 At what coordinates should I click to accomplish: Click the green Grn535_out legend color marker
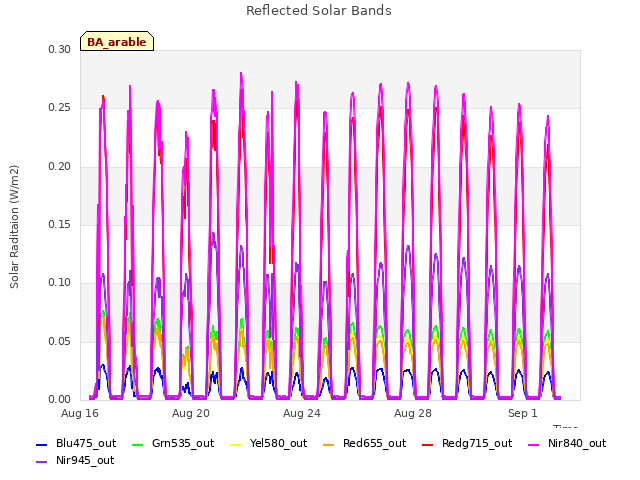point(138,444)
